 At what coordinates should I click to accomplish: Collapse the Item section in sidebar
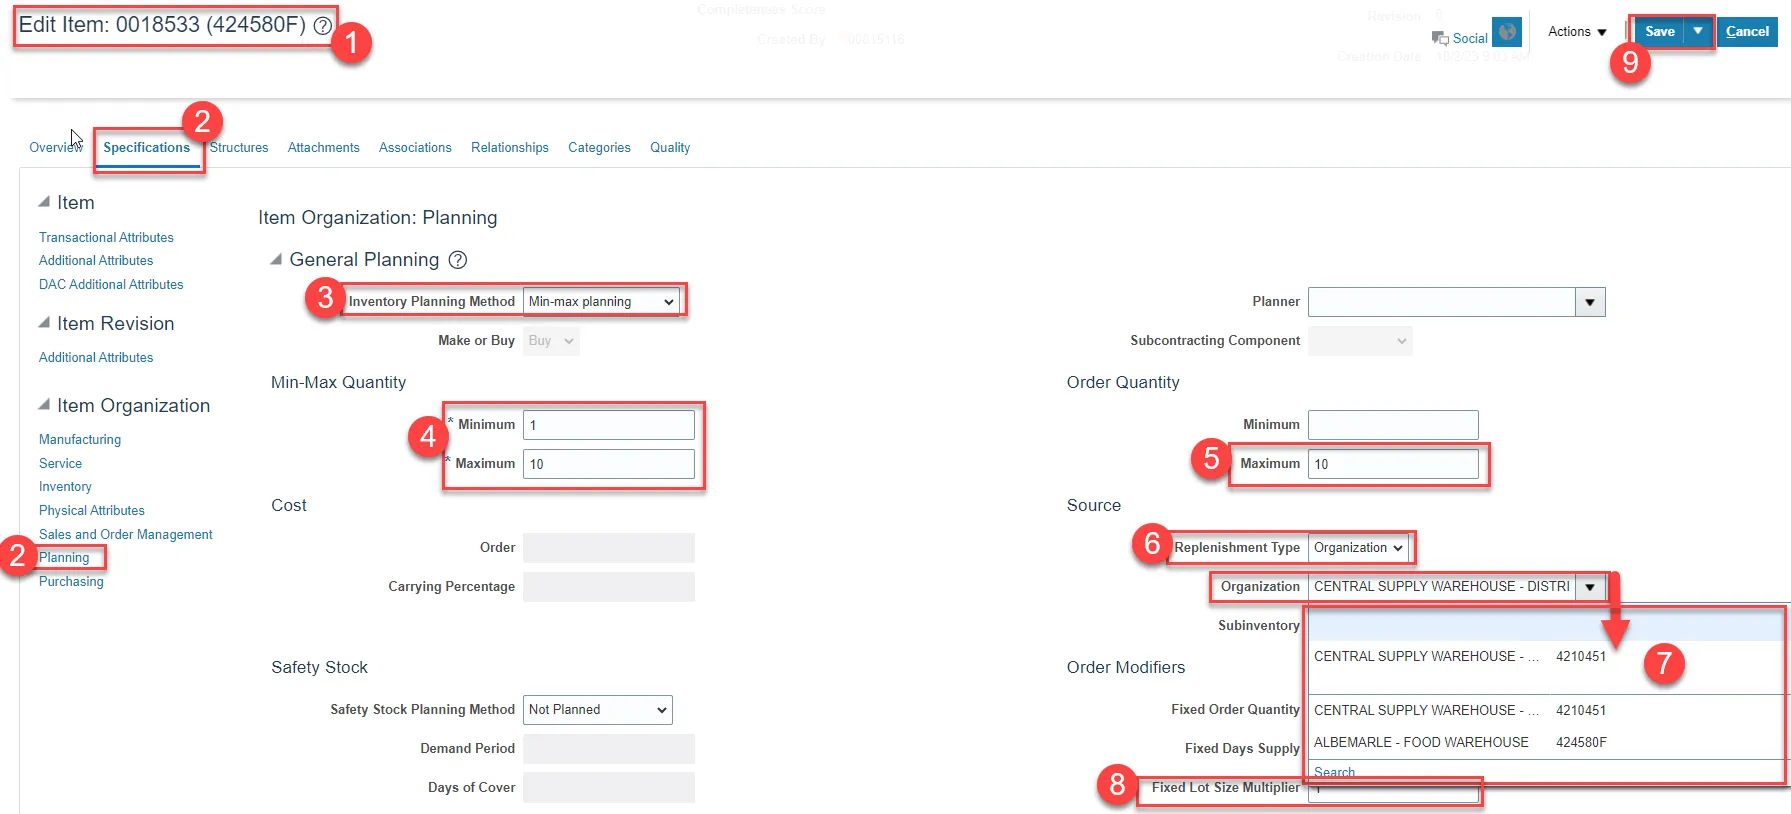[44, 202]
